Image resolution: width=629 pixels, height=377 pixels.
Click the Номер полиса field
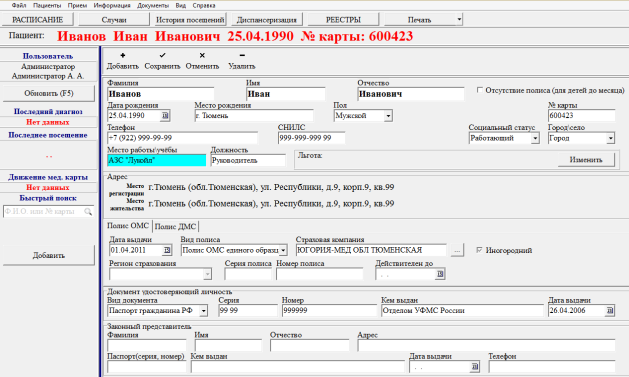click(319, 274)
